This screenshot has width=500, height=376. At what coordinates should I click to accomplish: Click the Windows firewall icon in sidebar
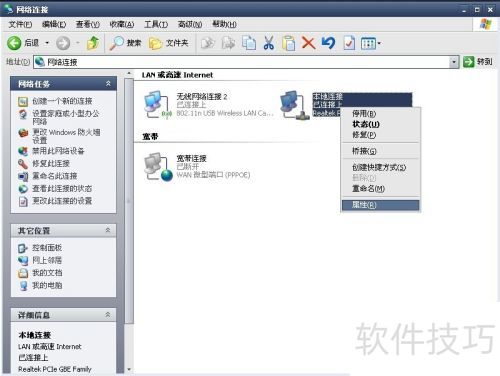[x=23, y=133]
